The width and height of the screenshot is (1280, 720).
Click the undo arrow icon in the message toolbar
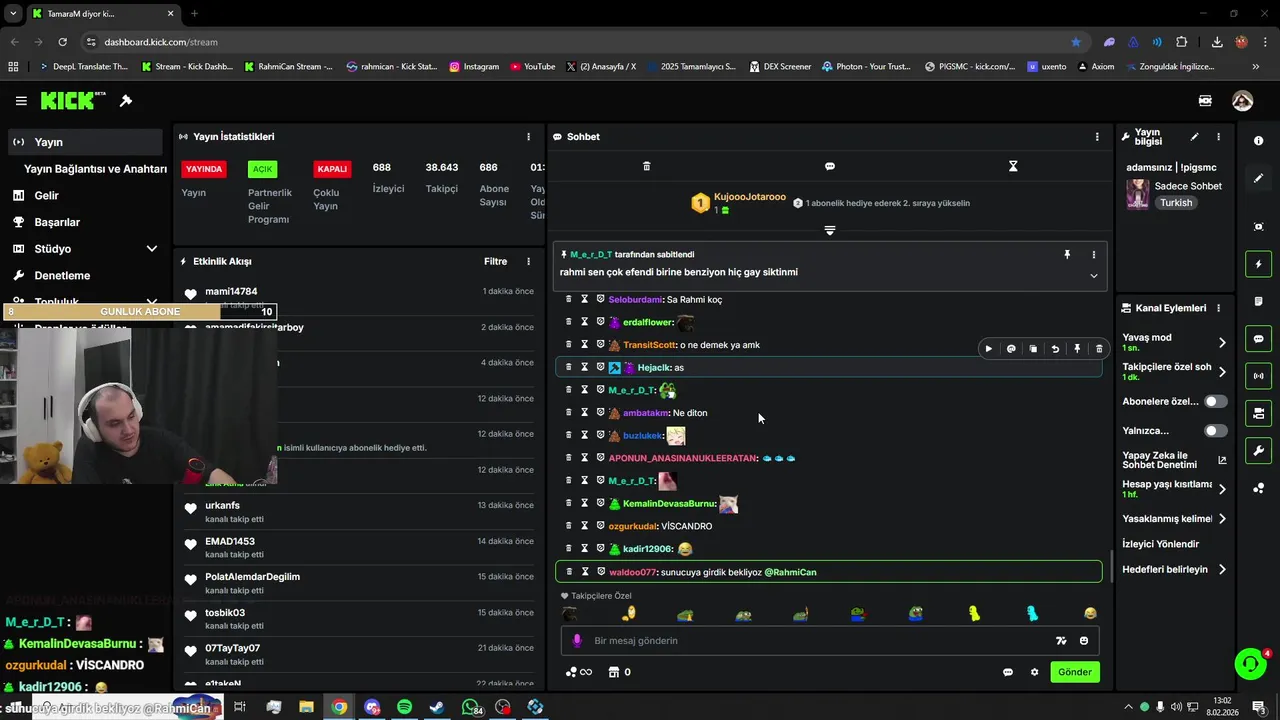(1055, 349)
